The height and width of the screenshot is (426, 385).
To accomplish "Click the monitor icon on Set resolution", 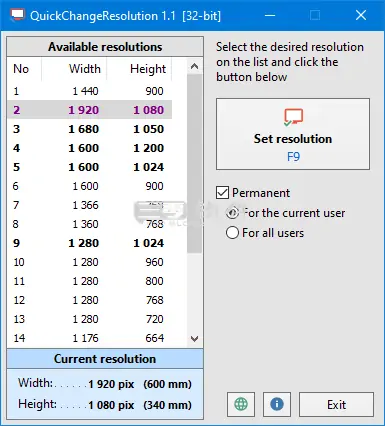I will tap(293, 117).
